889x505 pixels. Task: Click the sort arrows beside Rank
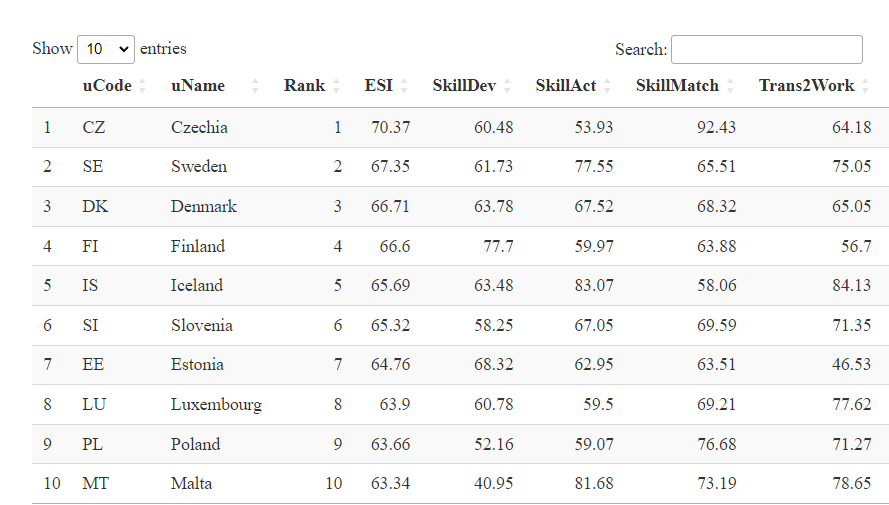click(x=336, y=86)
